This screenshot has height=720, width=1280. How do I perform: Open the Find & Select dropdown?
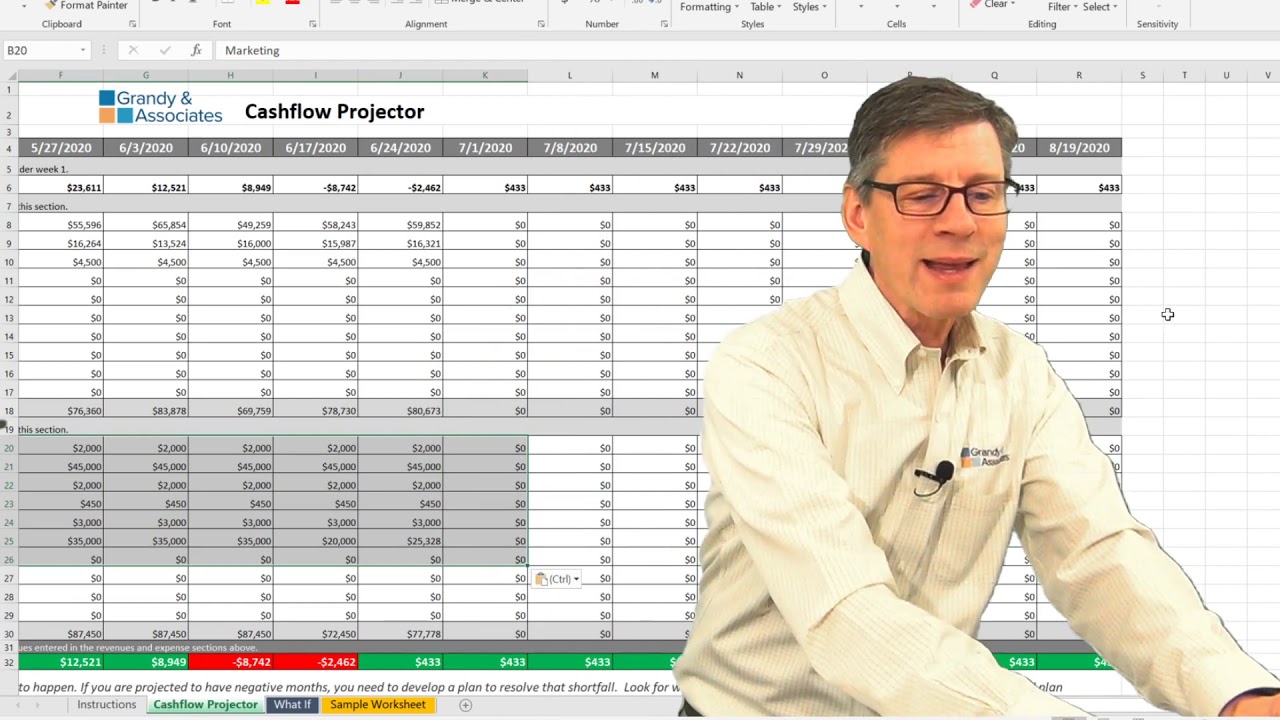tap(1100, 6)
